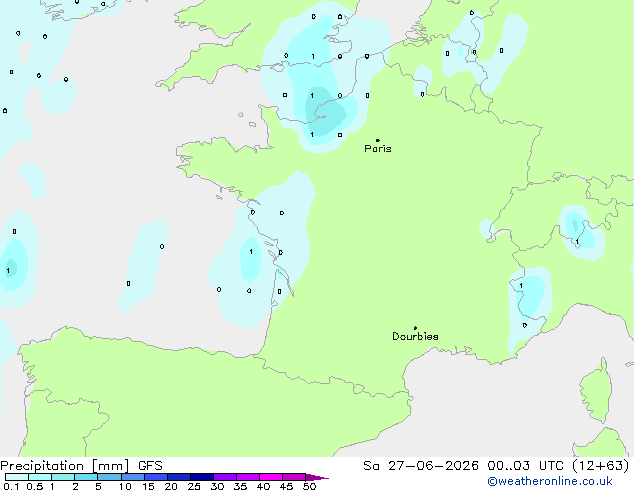Click the above-50 mm legend arrow tip
Image resolution: width=634 pixels, height=490 pixels.
pos(317,477)
